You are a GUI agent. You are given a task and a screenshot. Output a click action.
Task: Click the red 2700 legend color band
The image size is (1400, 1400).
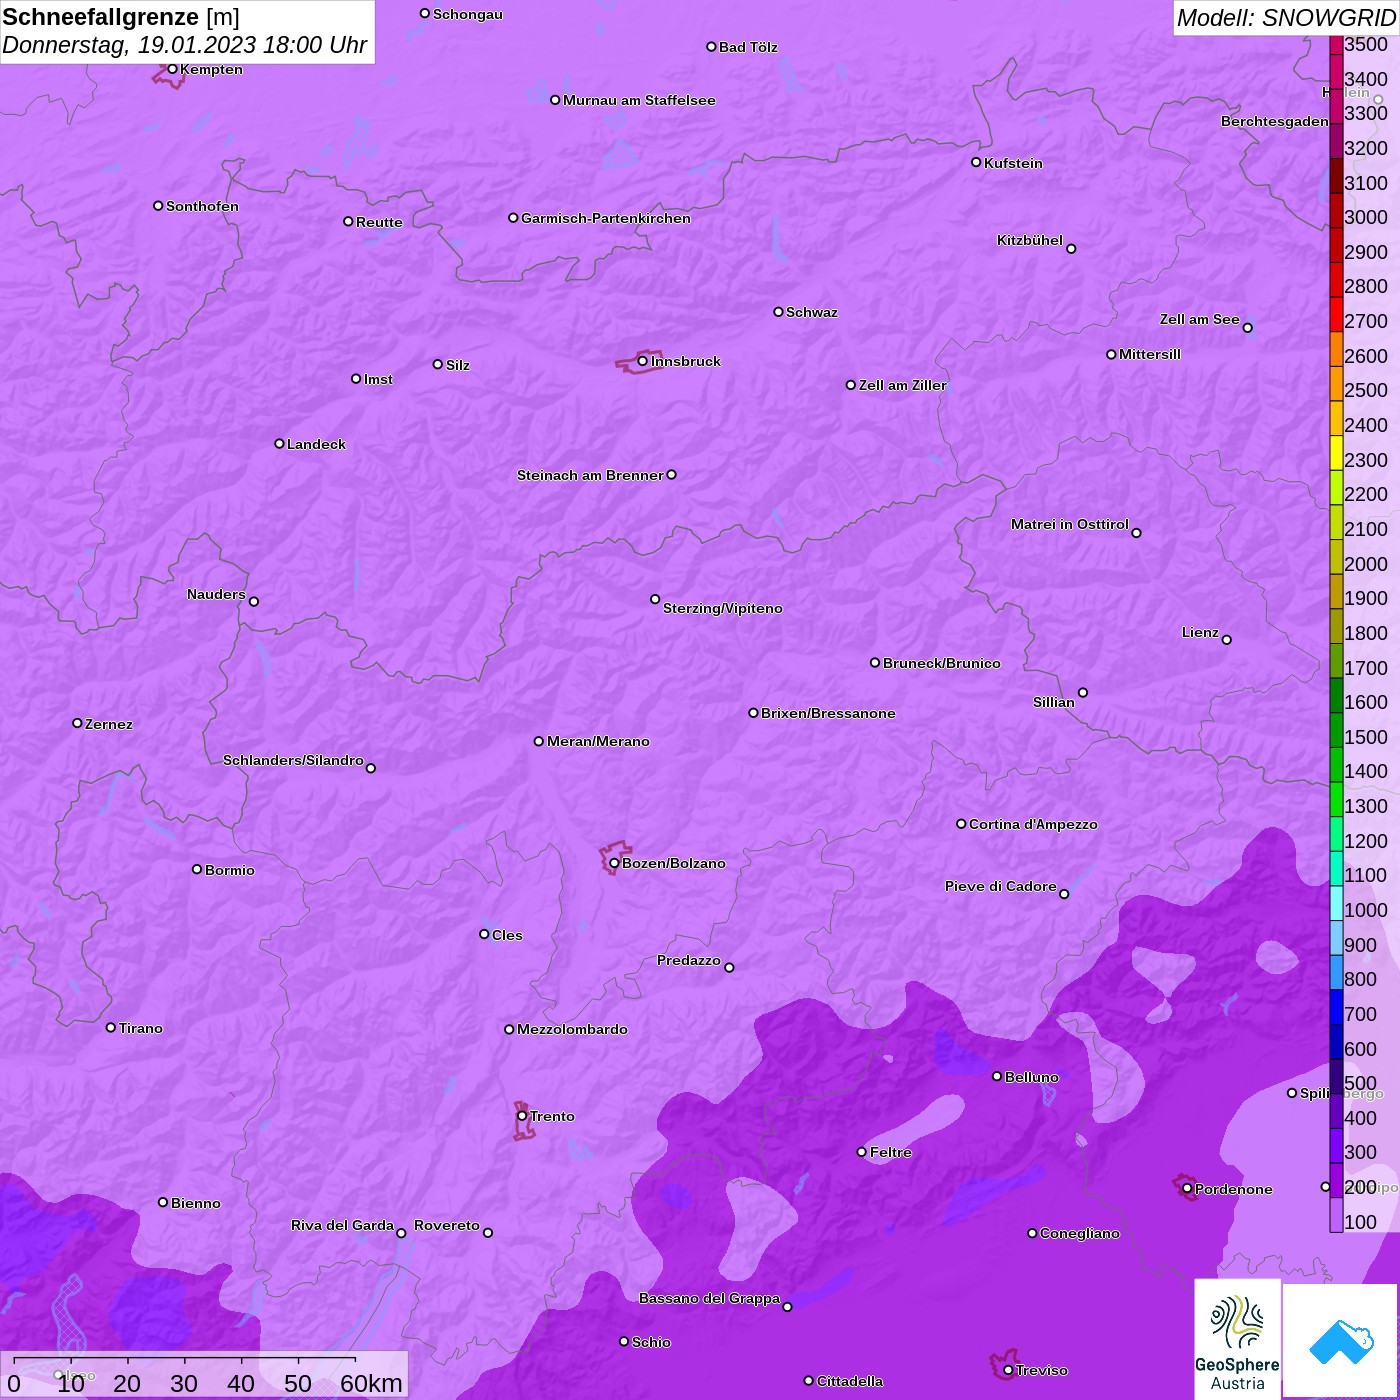[1336, 314]
